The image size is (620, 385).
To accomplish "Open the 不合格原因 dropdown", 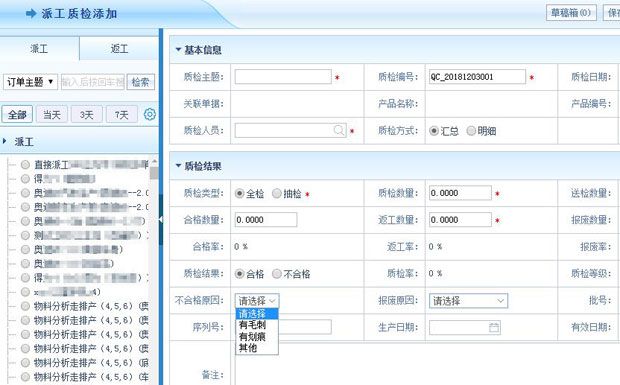I will click(257, 301).
